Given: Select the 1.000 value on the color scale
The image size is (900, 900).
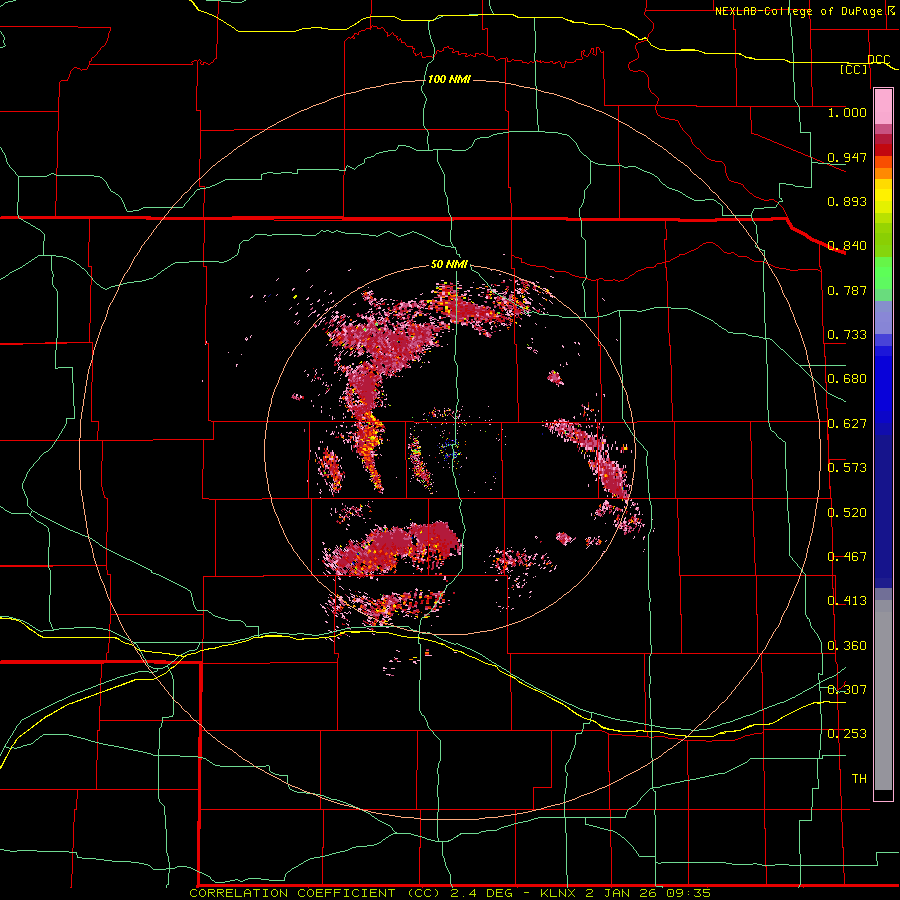Looking at the screenshot, I should pyautogui.click(x=847, y=112).
